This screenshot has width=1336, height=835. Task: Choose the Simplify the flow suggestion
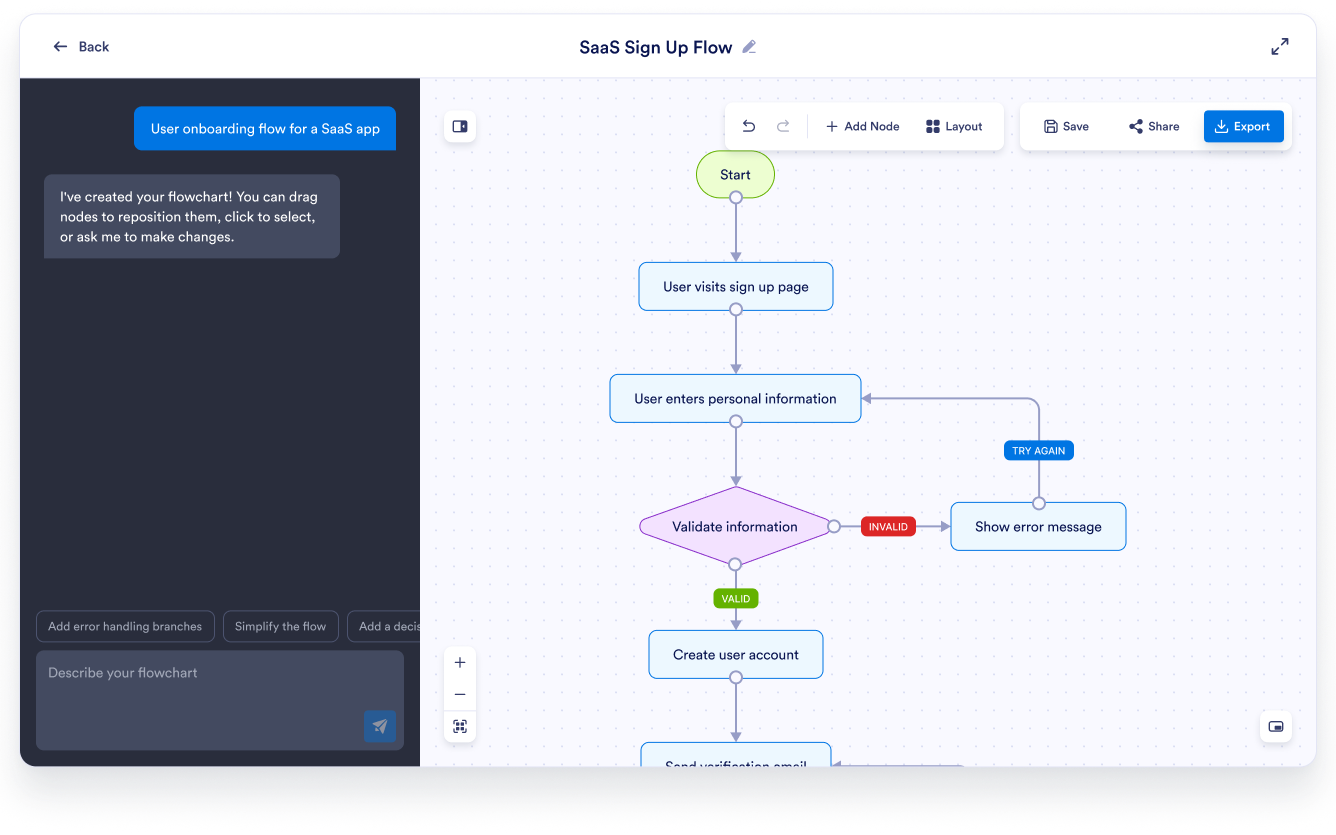pyautogui.click(x=281, y=626)
